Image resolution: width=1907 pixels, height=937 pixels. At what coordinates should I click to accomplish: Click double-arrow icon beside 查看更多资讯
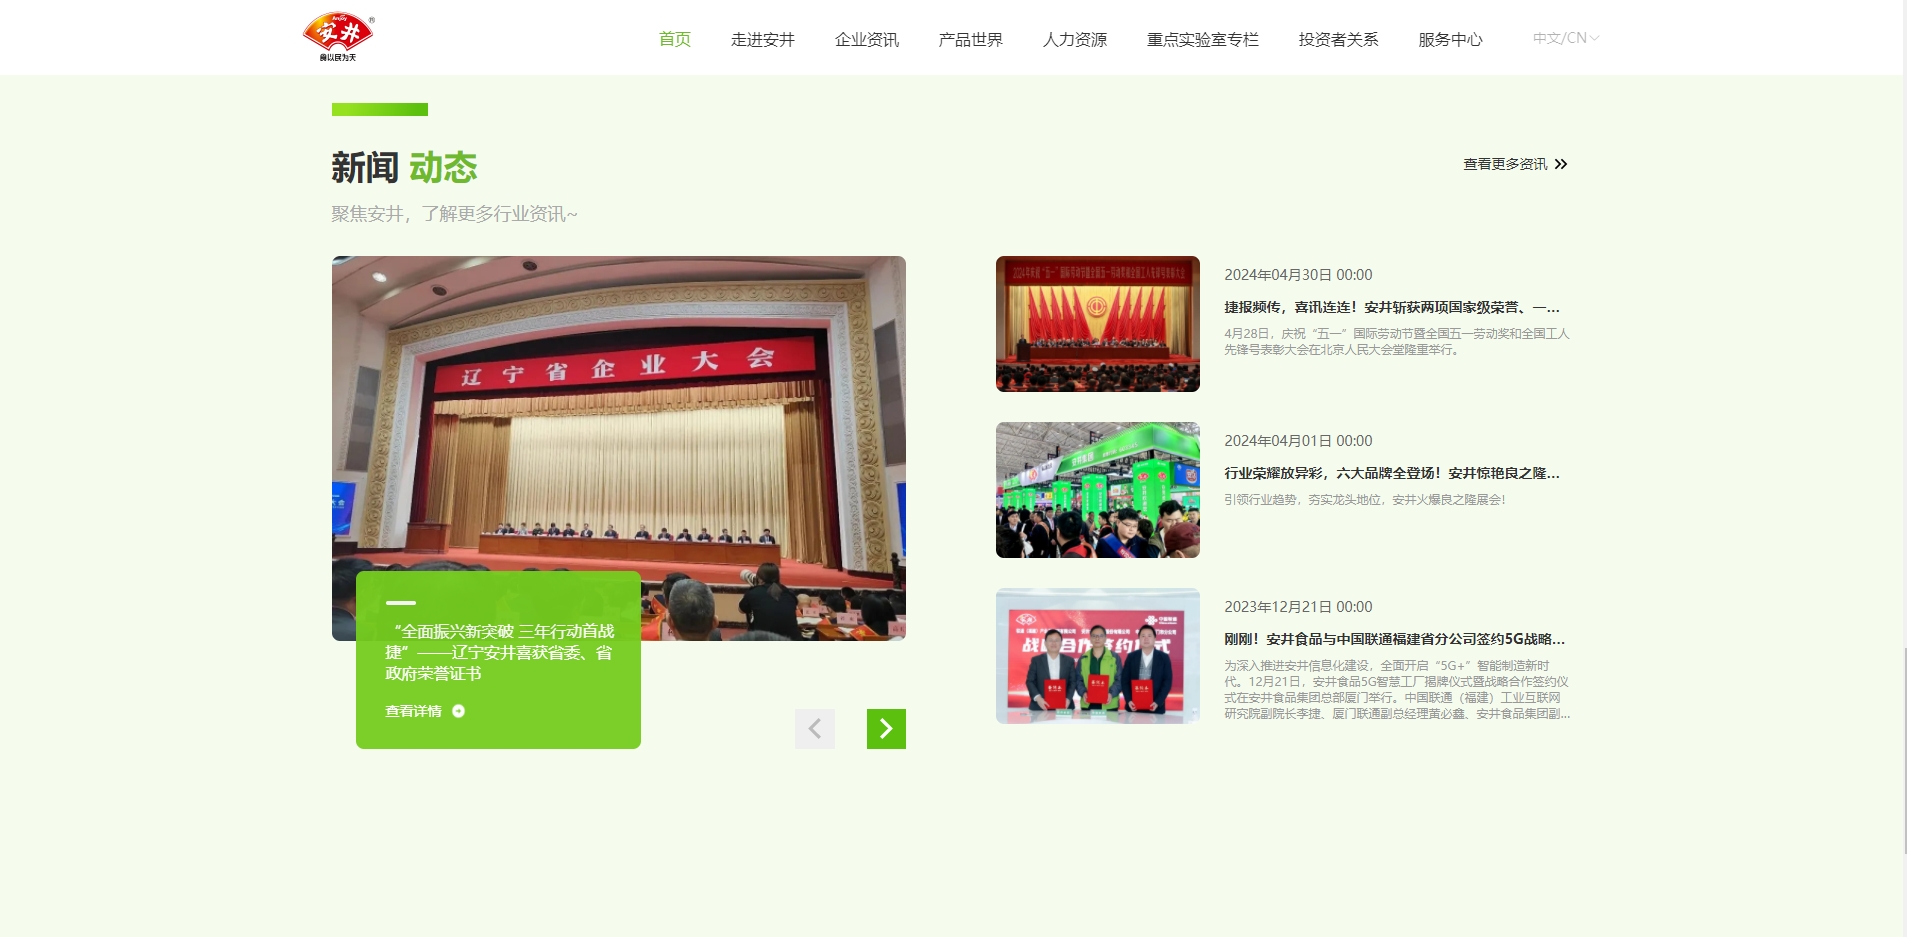1561,164
